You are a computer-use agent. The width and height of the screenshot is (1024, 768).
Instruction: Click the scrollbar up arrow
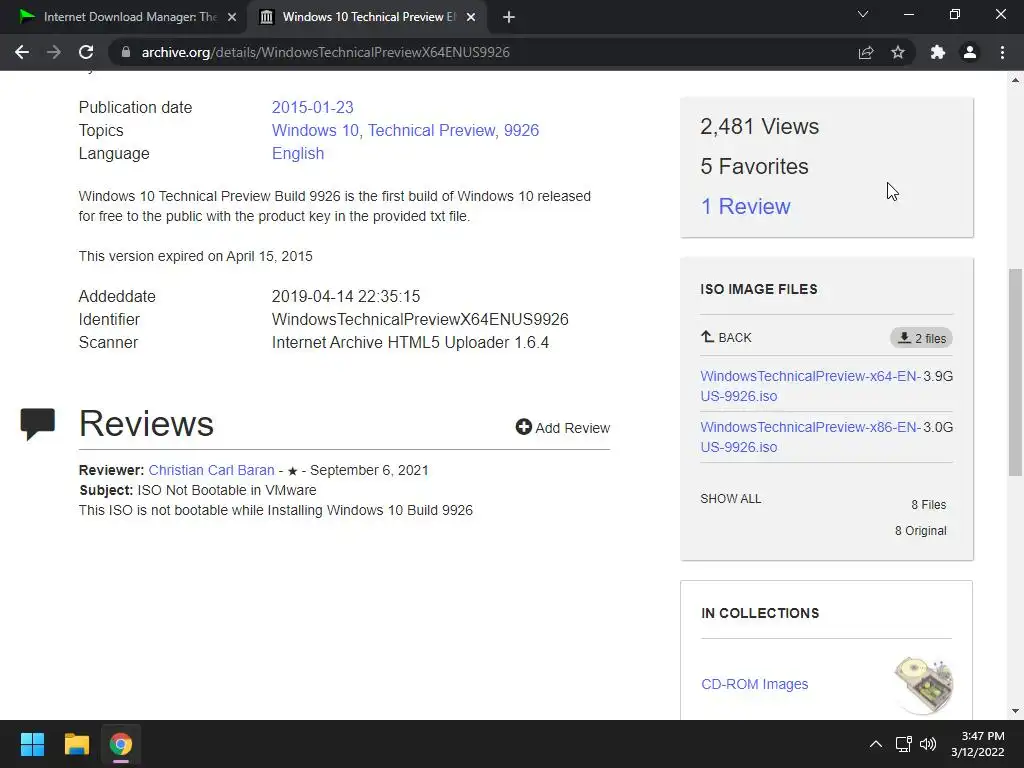(x=1015, y=80)
